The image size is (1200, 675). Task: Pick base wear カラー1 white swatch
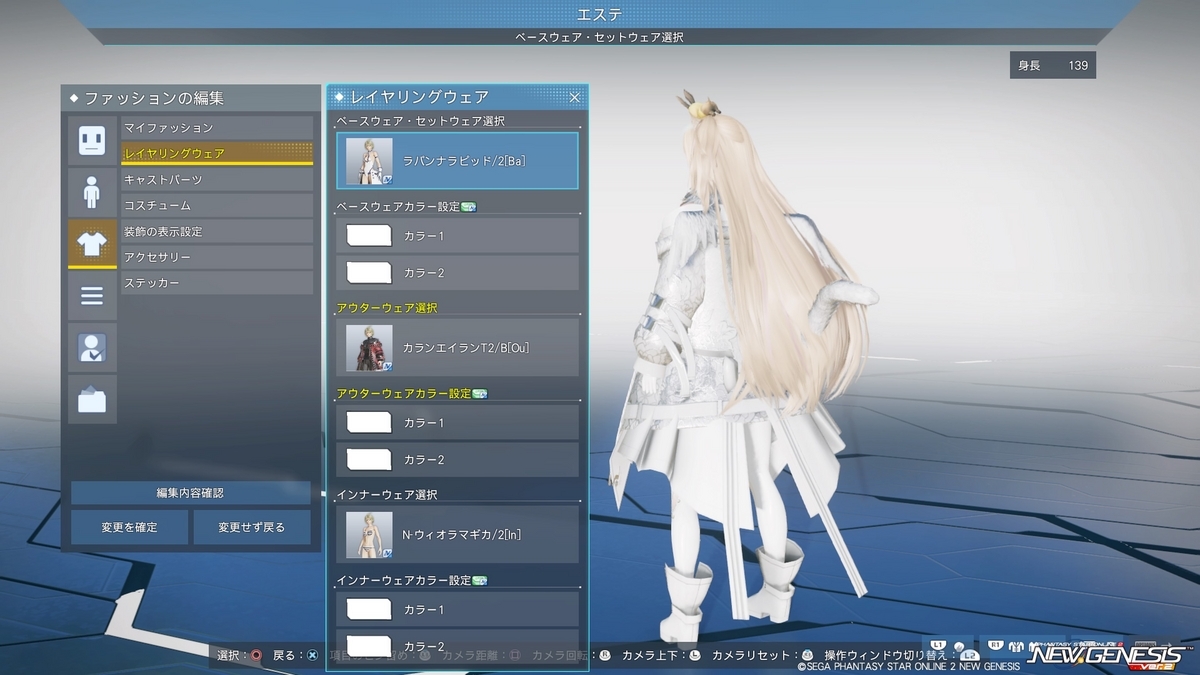[x=368, y=236]
